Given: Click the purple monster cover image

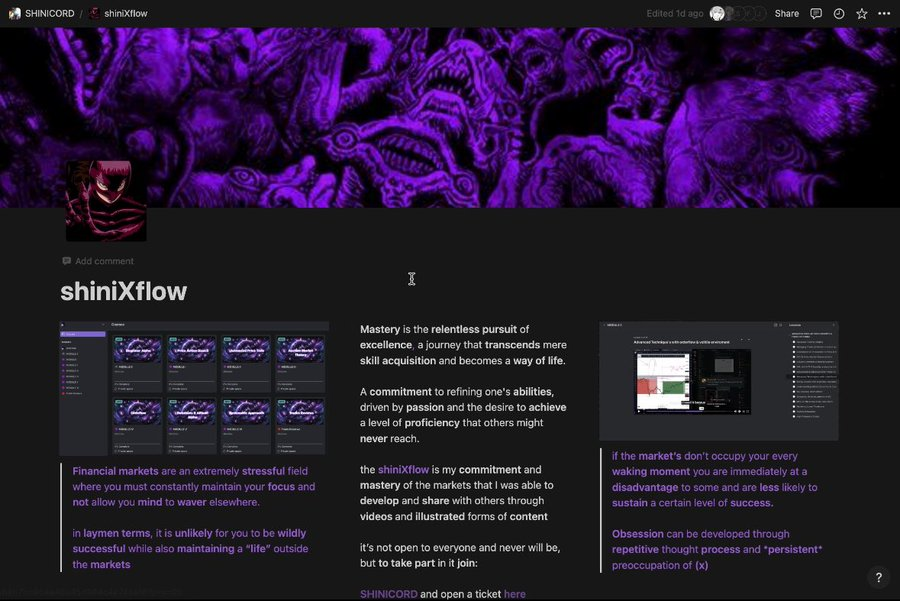Looking at the screenshot, I should (x=450, y=117).
